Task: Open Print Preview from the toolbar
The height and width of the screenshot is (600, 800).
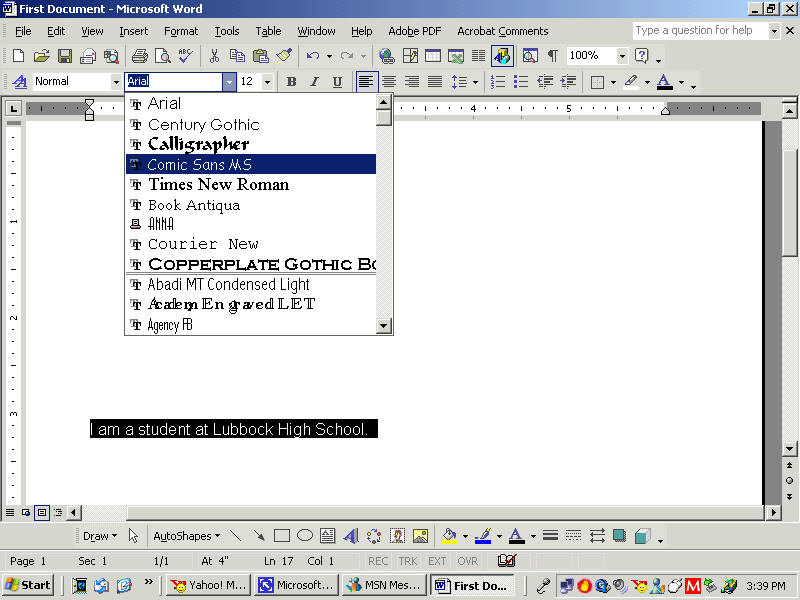Action: pyautogui.click(x=163, y=56)
